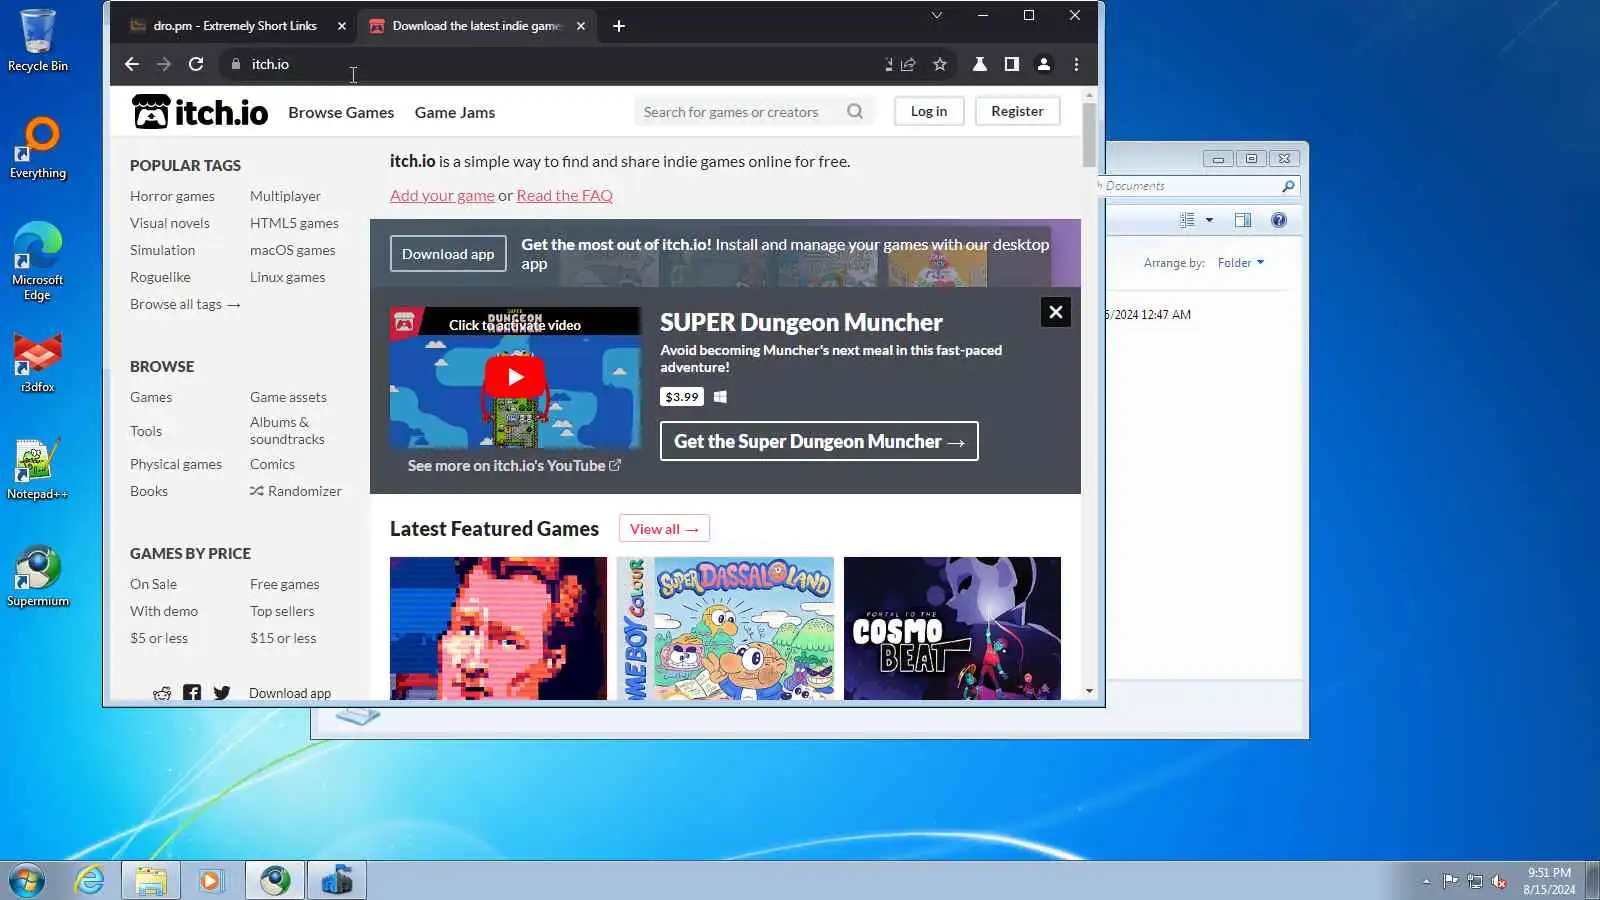
Task: Select the Supermium desktop shortcut
Action: pyautogui.click(x=38, y=576)
